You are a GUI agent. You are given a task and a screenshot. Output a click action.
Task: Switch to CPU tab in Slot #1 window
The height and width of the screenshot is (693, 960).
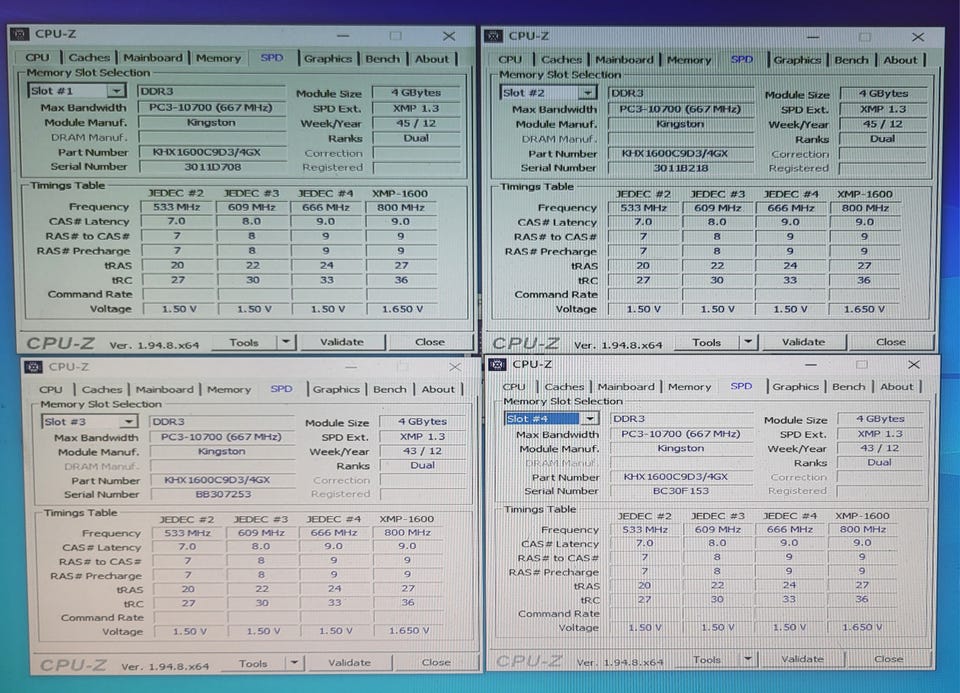[37, 58]
